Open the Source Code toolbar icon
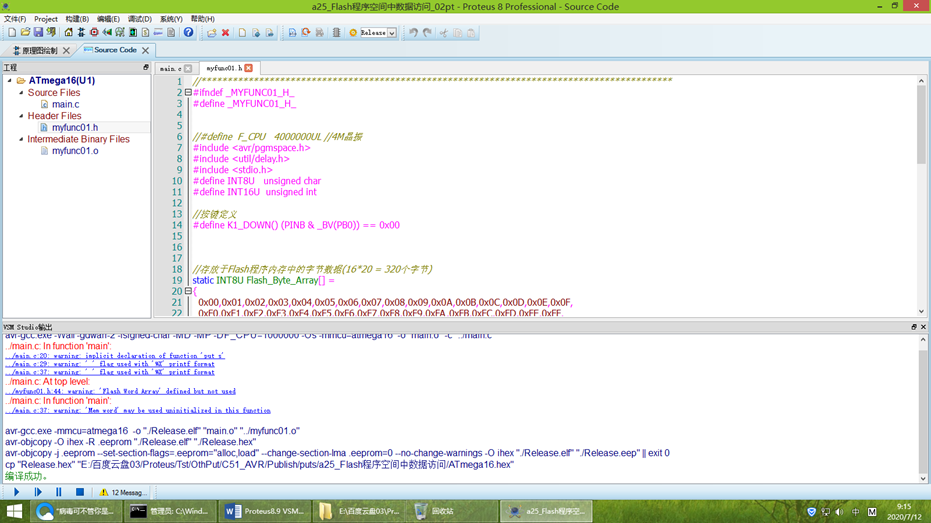The height and width of the screenshot is (523, 931). (158, 33)
